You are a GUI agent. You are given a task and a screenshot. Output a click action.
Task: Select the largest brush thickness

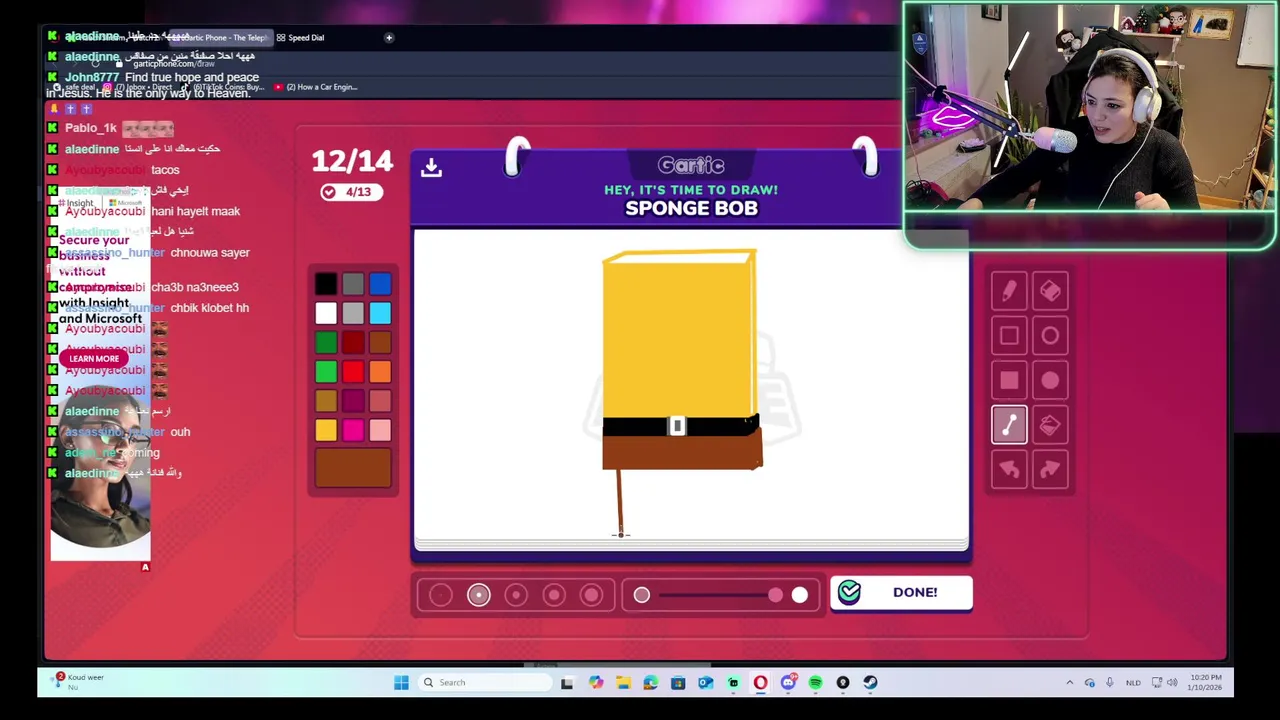(591, 595)
